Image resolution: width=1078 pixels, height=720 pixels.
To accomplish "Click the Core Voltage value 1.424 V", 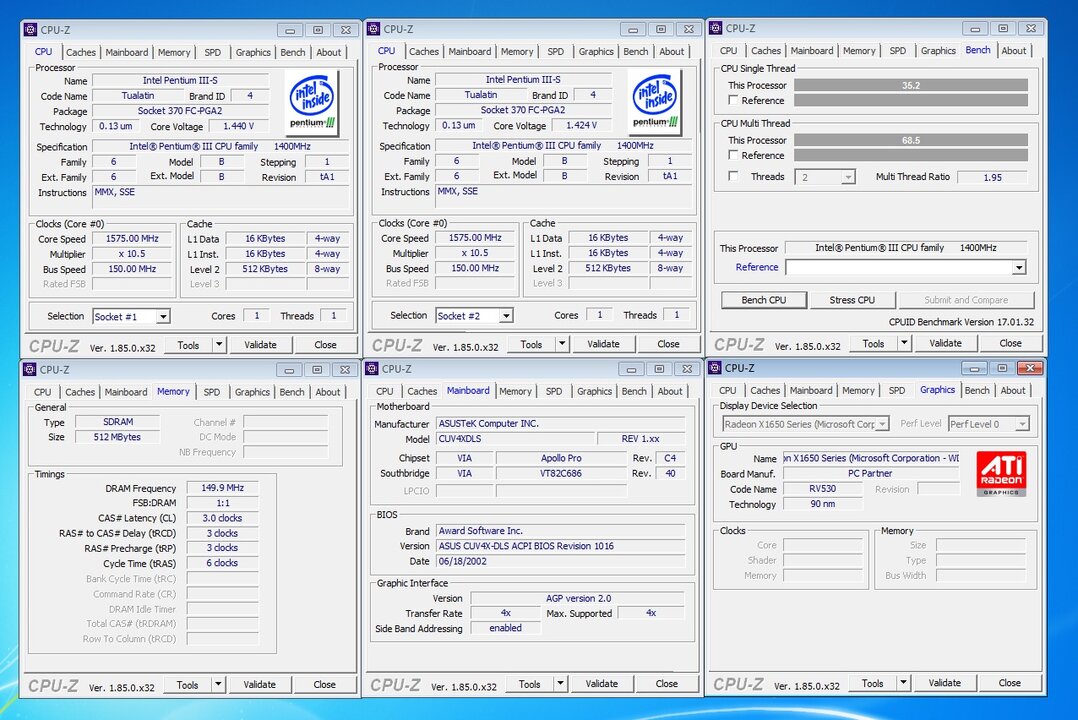I will (x=582, y=126).
